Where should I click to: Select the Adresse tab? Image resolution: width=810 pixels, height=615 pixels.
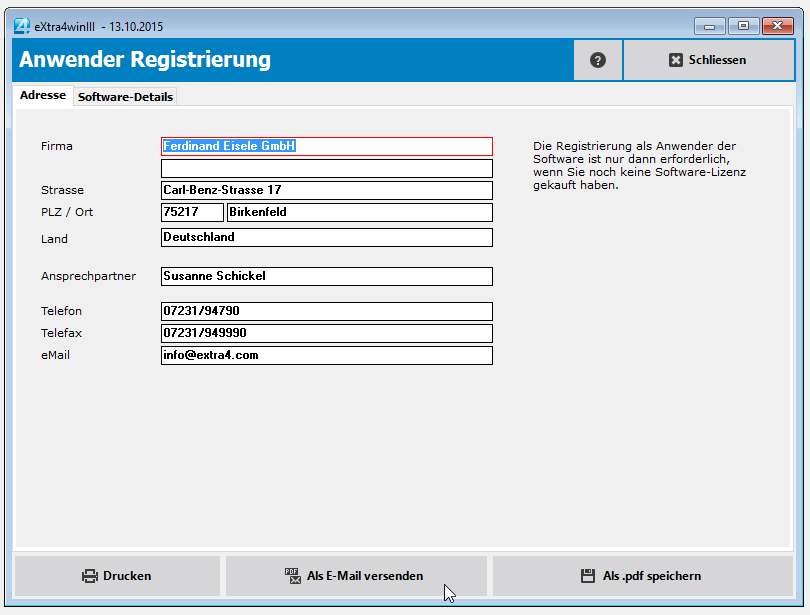click(42, 95)
